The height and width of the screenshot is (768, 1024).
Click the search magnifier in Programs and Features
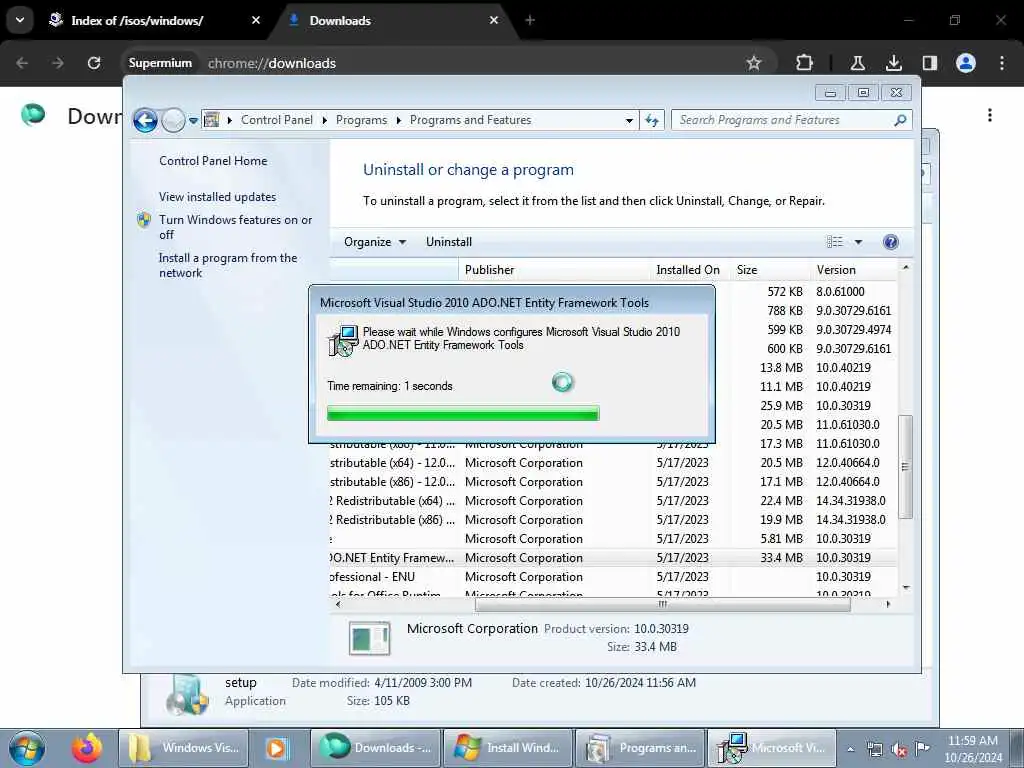[x=900, y=120]
